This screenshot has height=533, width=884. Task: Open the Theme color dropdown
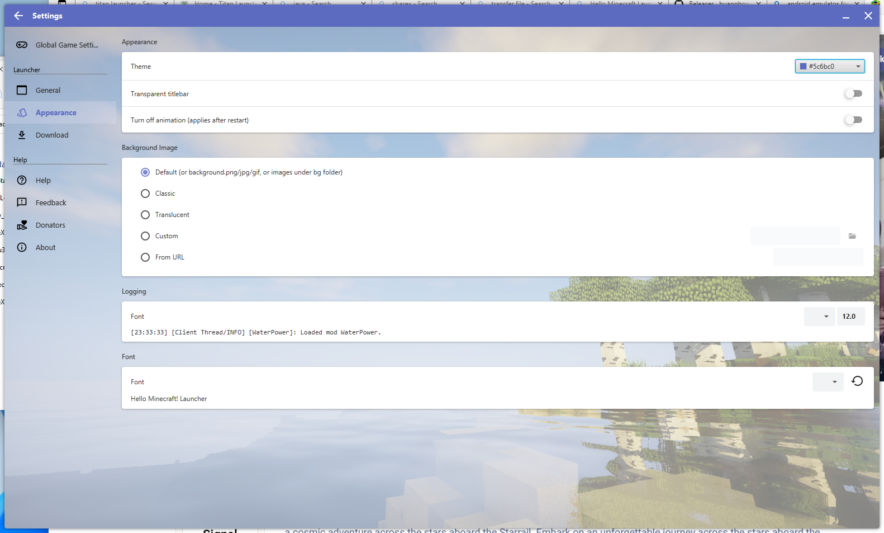[x=829, y=66]
